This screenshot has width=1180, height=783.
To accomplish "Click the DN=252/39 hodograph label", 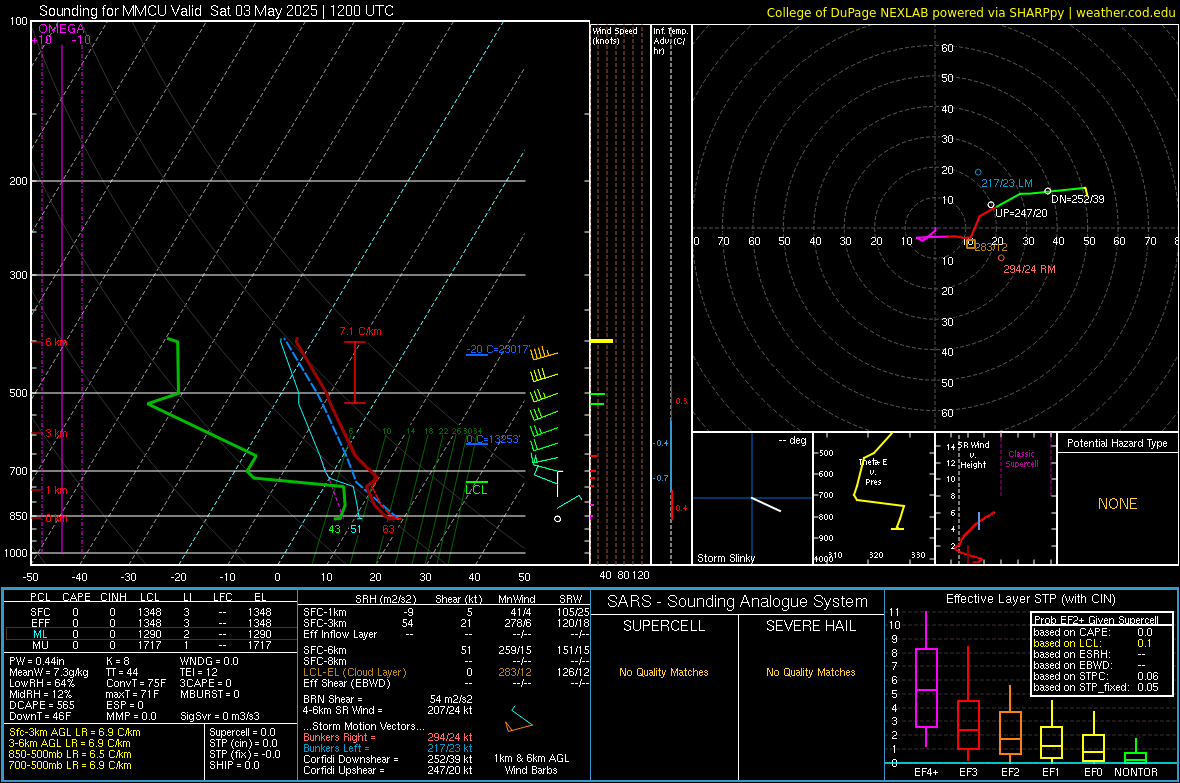I will tap(1078, 200).
